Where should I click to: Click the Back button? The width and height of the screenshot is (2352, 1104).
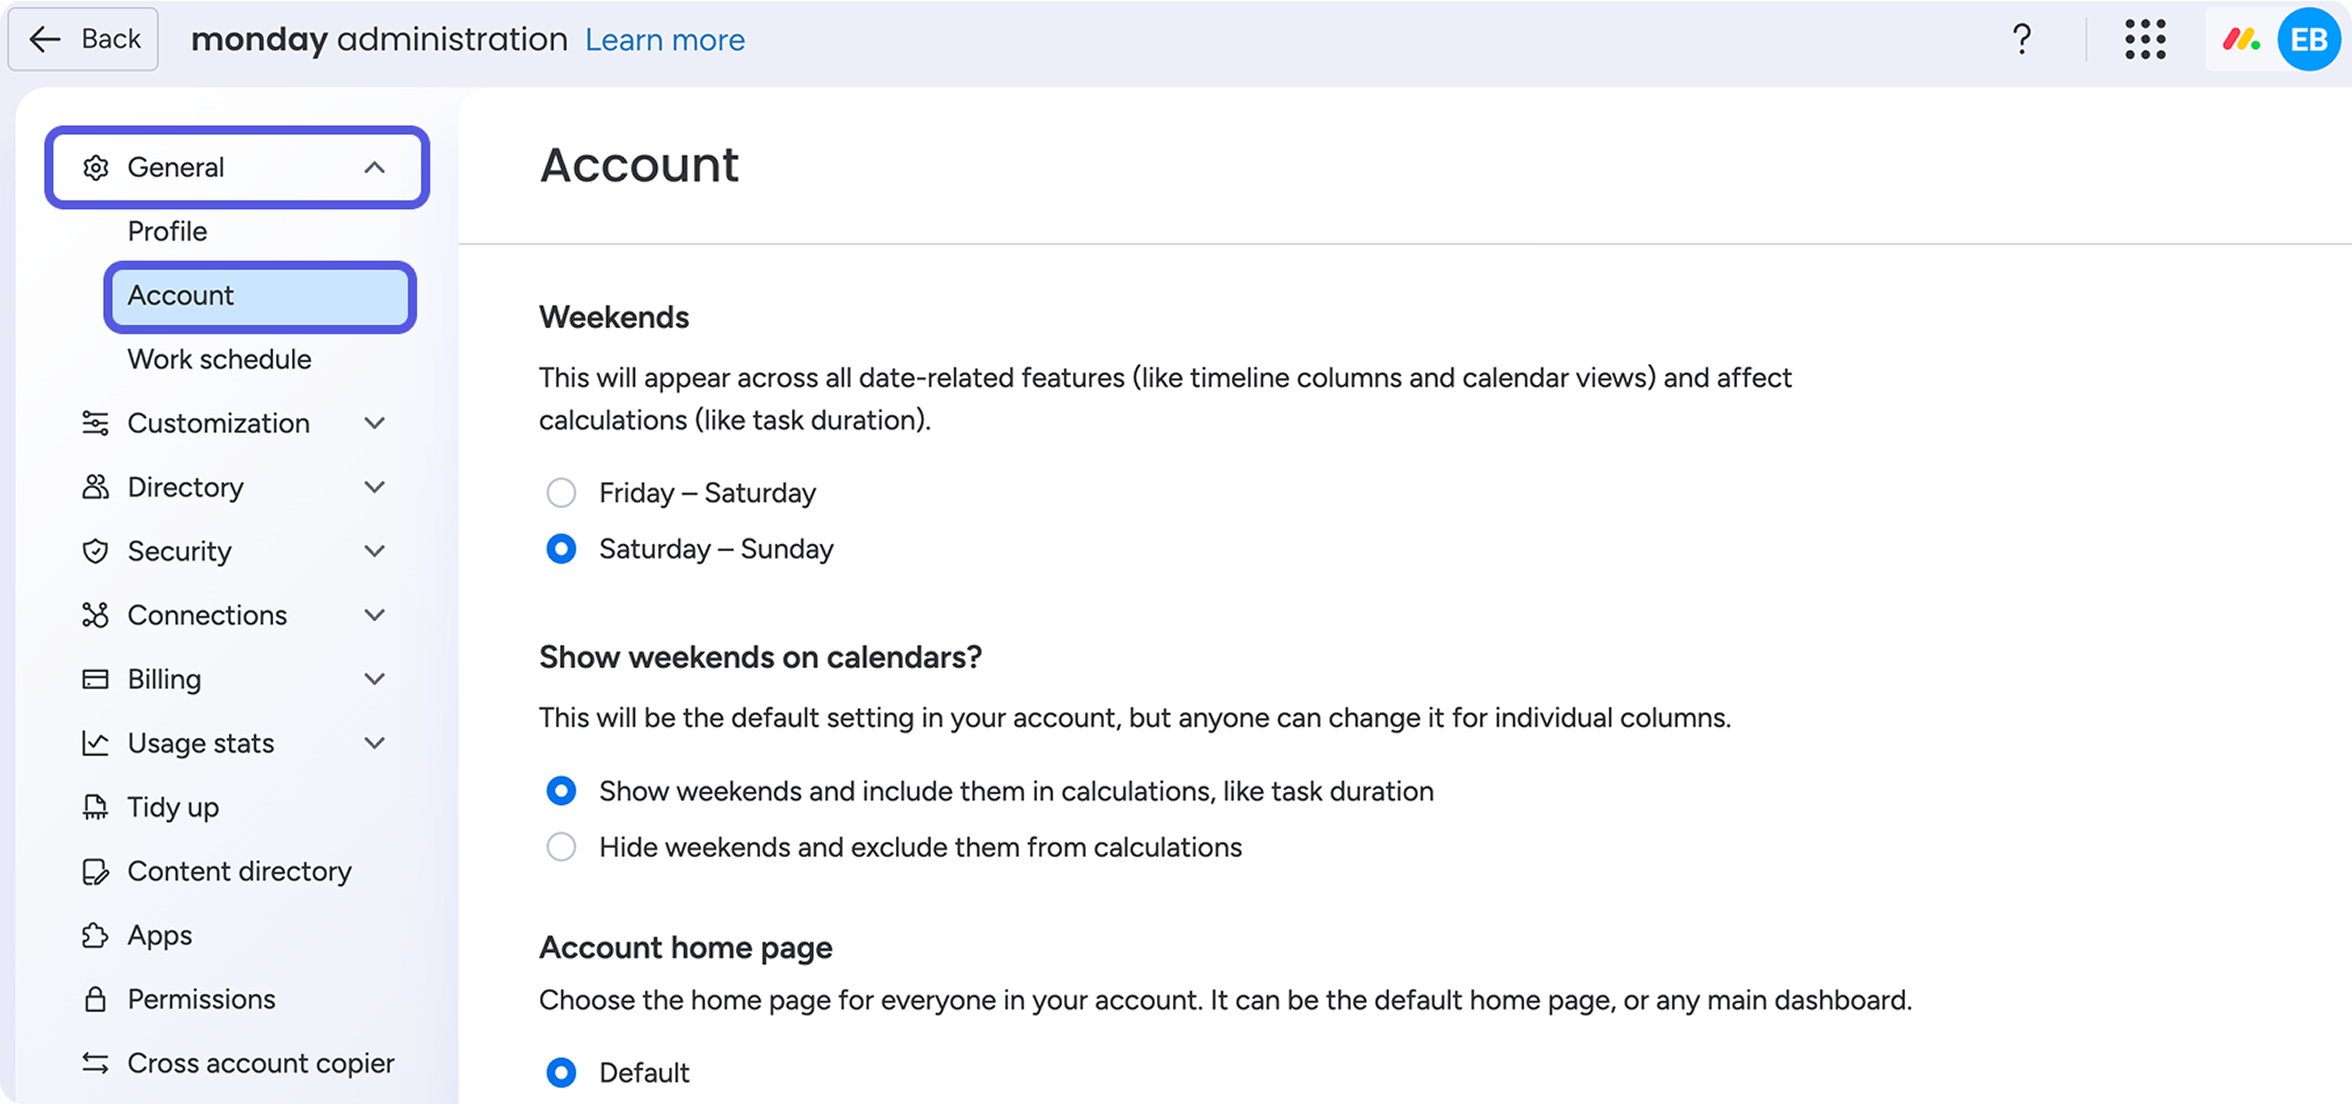(x=83, y=39)
